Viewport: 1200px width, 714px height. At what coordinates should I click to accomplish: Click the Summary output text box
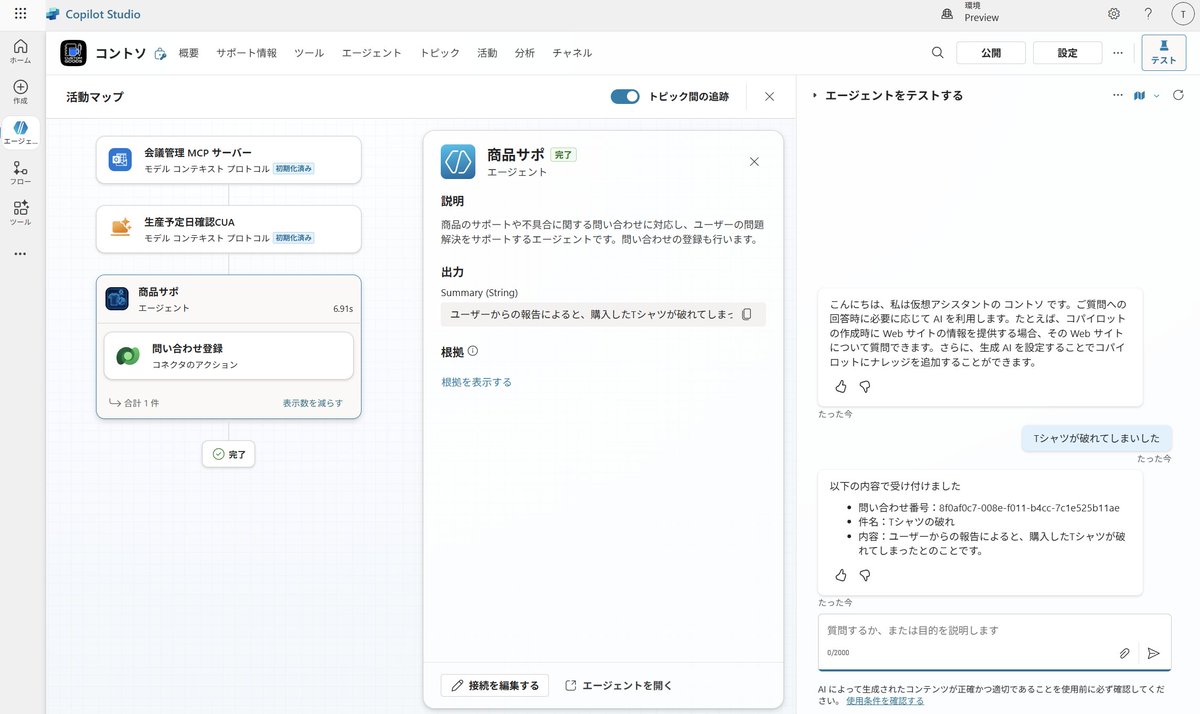[603, 314]
